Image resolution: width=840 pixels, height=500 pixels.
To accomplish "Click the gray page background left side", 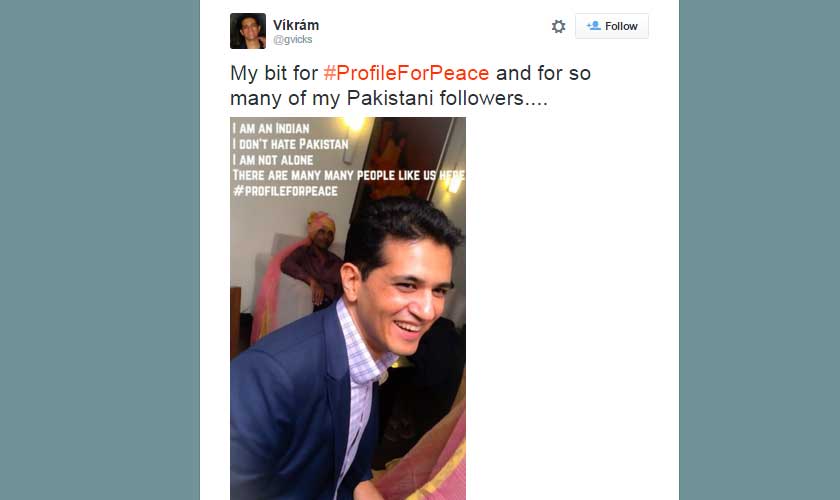I will point(100,250).
